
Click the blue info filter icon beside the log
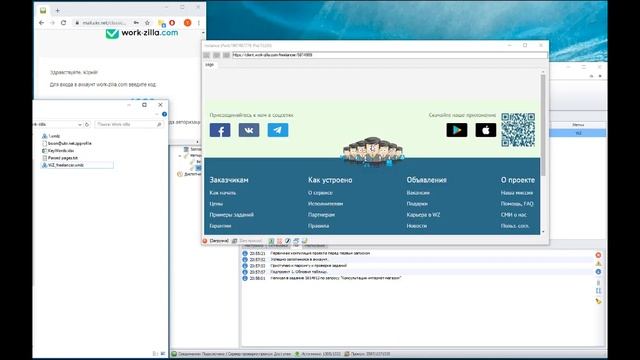coord(598,271)
